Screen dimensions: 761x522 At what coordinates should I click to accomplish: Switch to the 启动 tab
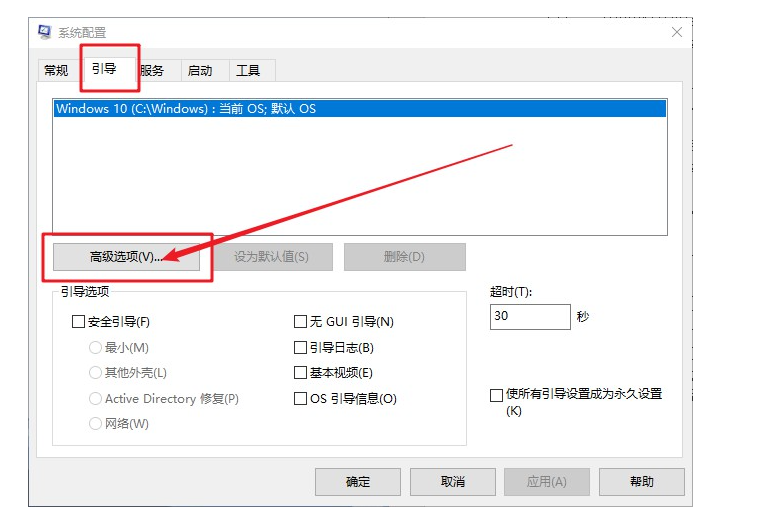[x=200, y=71]
